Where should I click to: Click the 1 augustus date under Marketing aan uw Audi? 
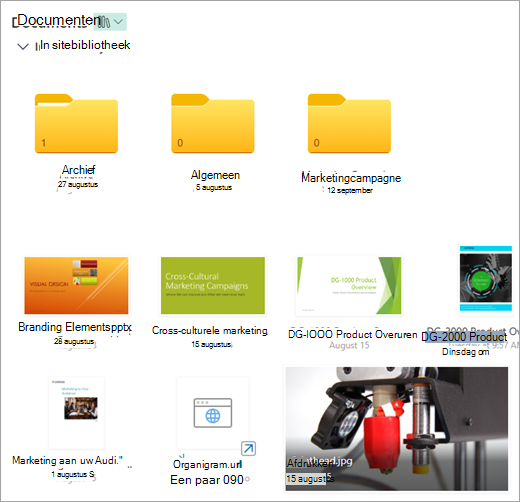73,474
